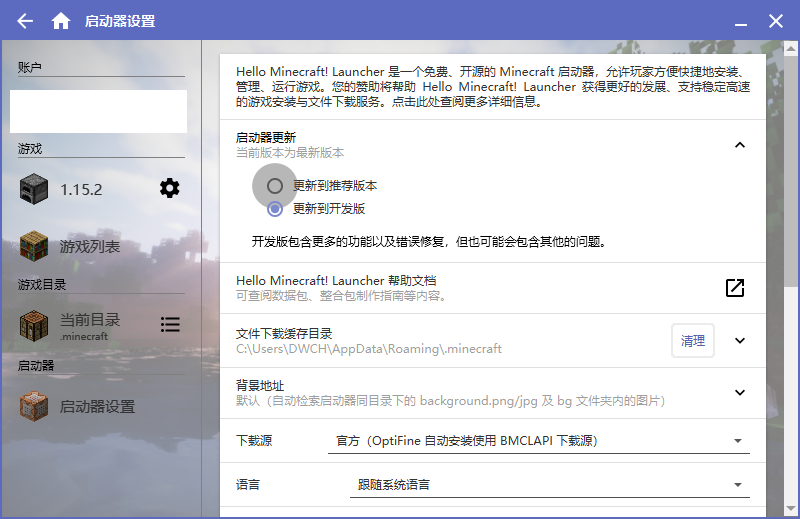Click the command block icon for 启动器设置
Screen dimensions: 800x519
(x=34, y=406)
